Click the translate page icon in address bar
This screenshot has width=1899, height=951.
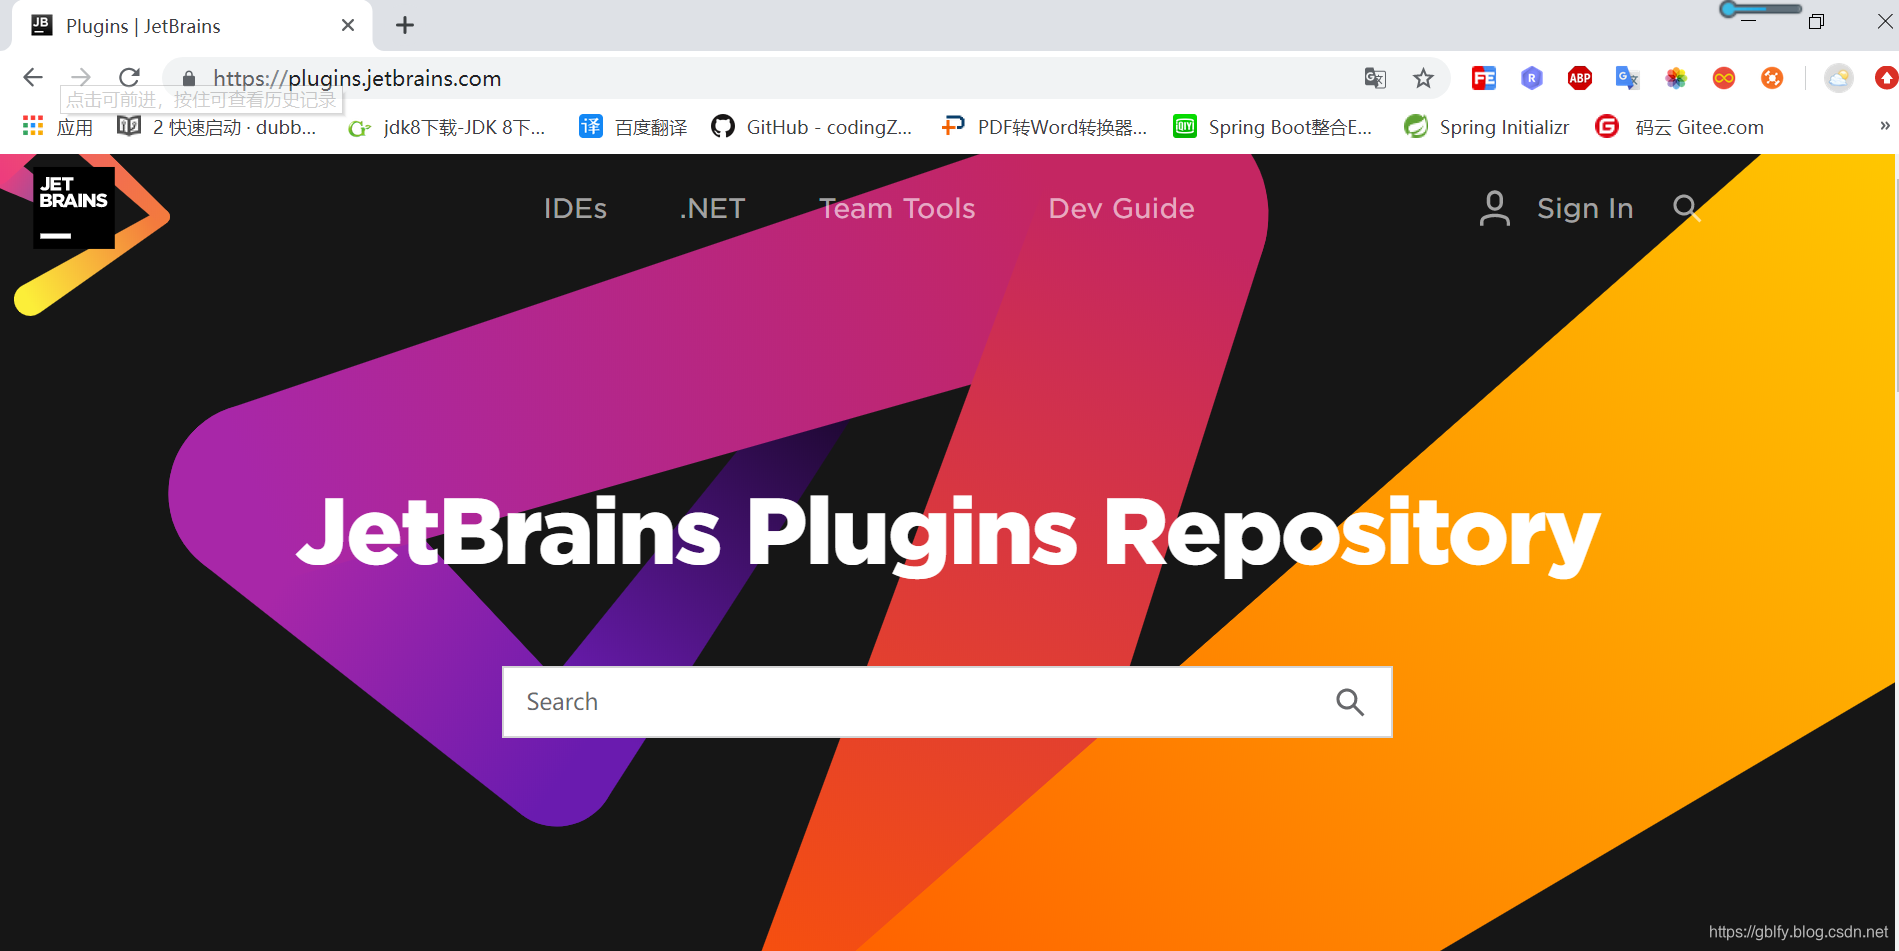point(1375,78)
